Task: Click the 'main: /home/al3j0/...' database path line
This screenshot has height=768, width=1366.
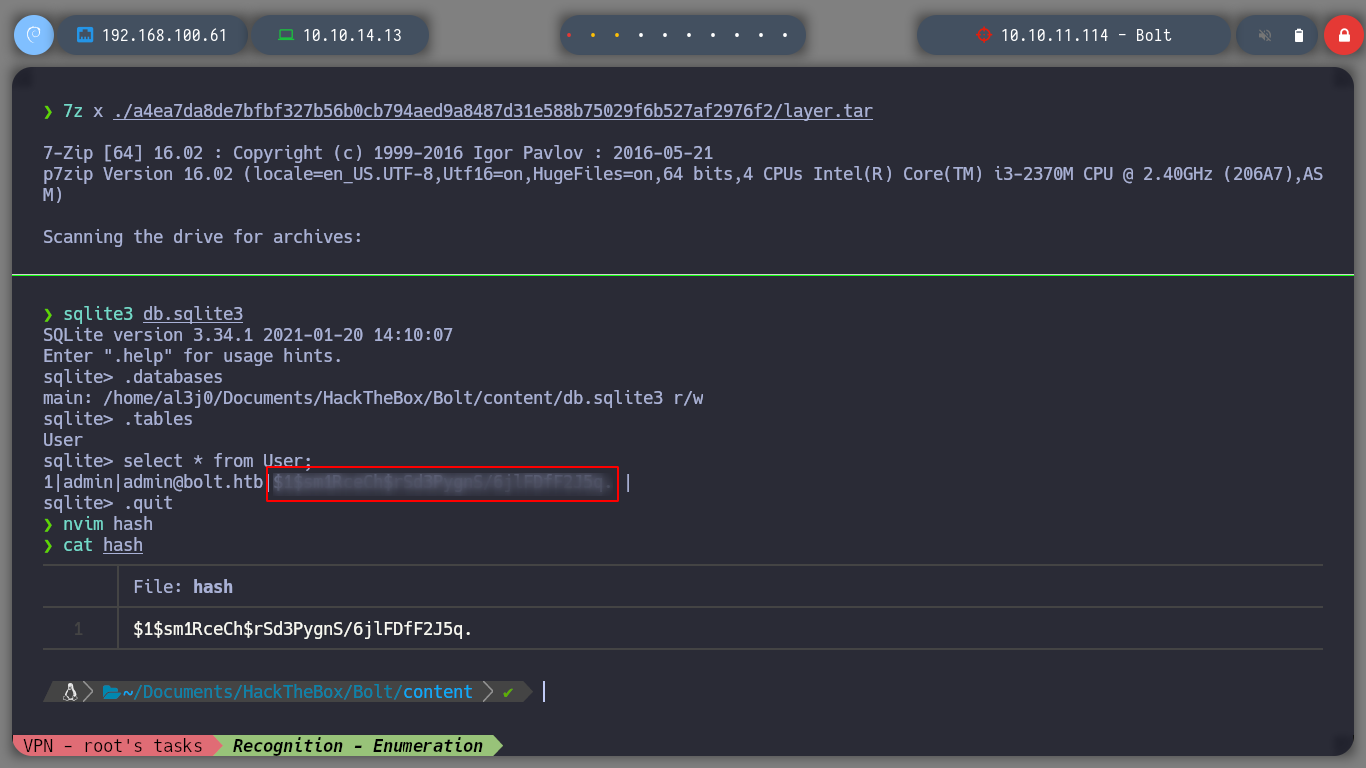Action: pyautogui.click(x=373, y=398)
